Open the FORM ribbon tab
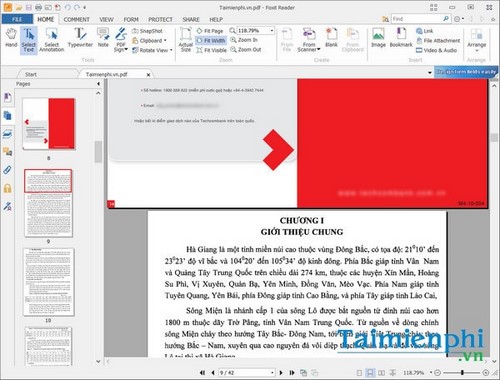 point(131,20)
